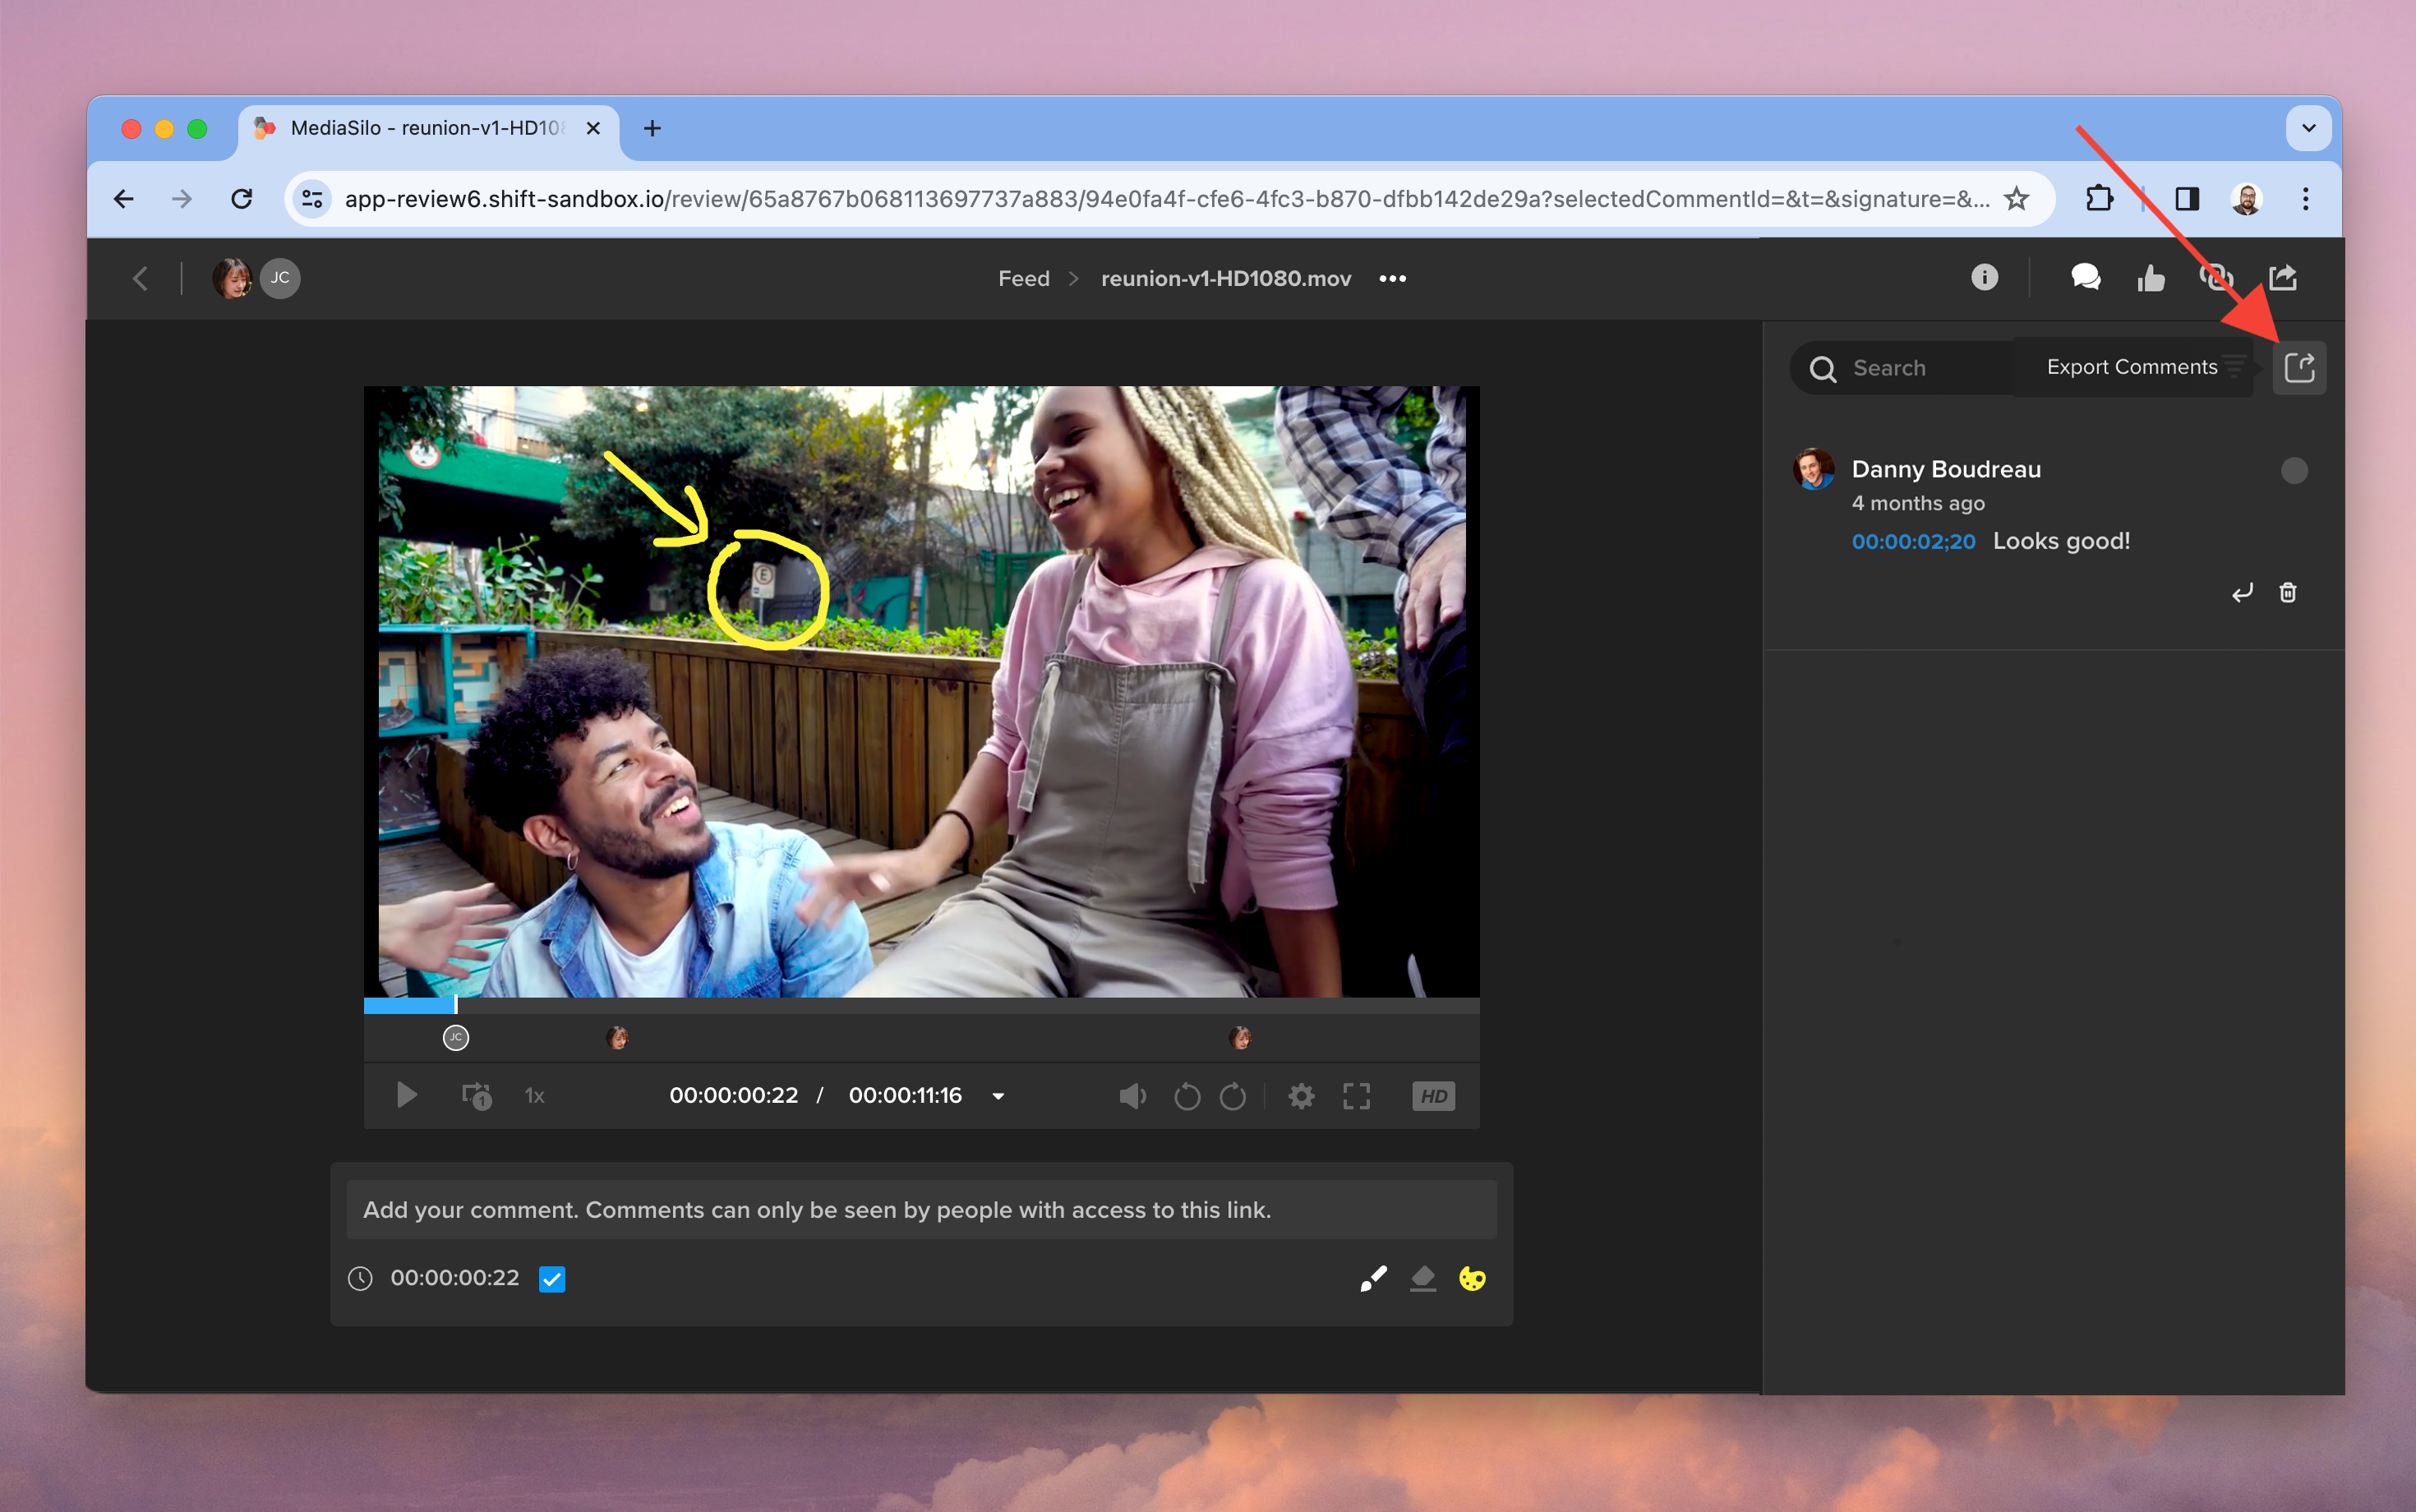Click the share arrow icon in header
Viewport: 2416px width, 1512px height.
coord(2283,277)
